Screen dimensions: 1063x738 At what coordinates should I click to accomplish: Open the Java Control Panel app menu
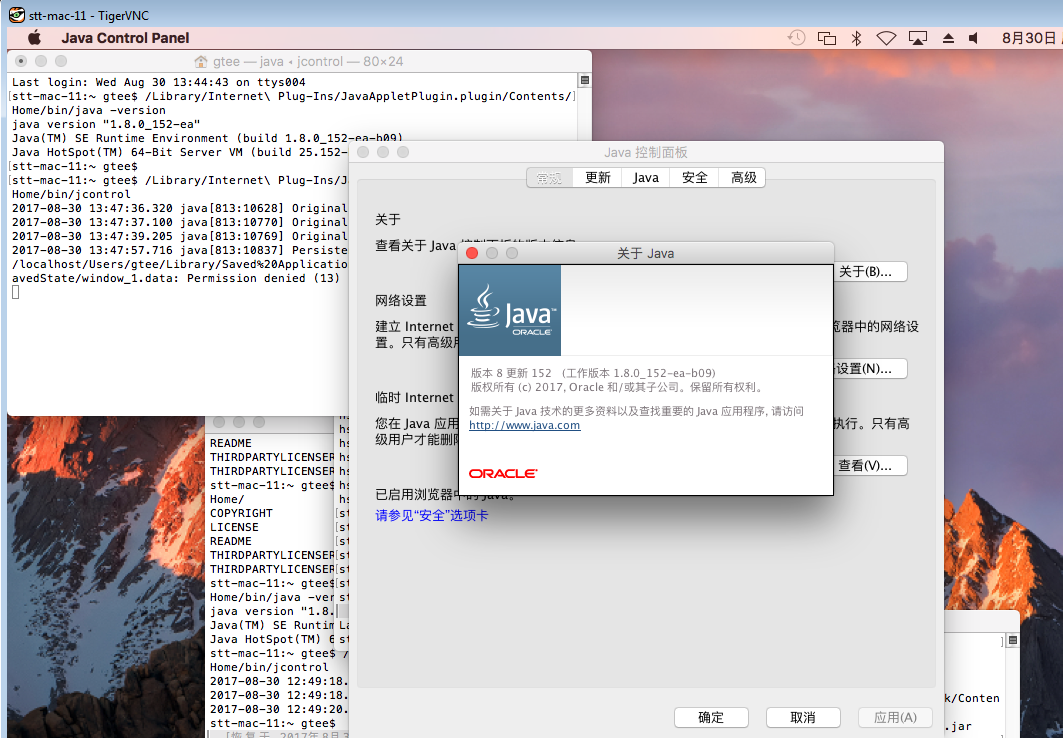(125, 38)
